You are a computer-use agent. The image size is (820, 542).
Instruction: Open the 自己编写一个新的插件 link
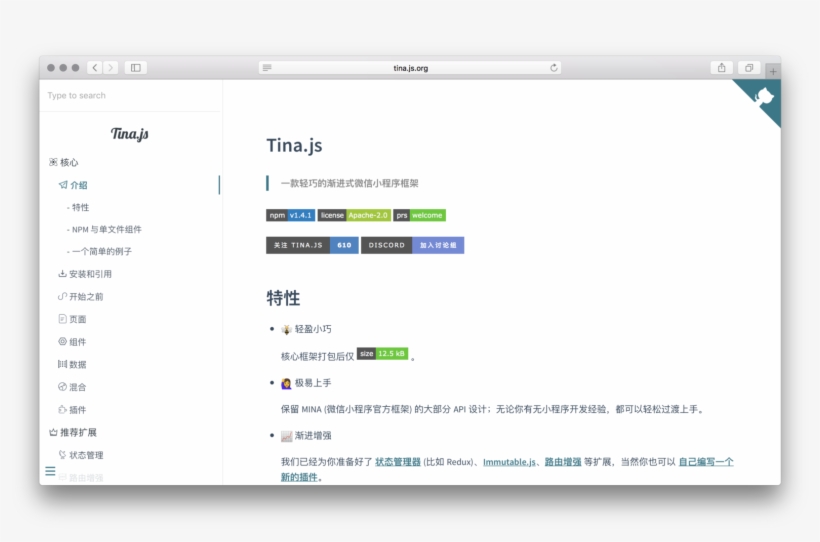click(x=706, y=461)
